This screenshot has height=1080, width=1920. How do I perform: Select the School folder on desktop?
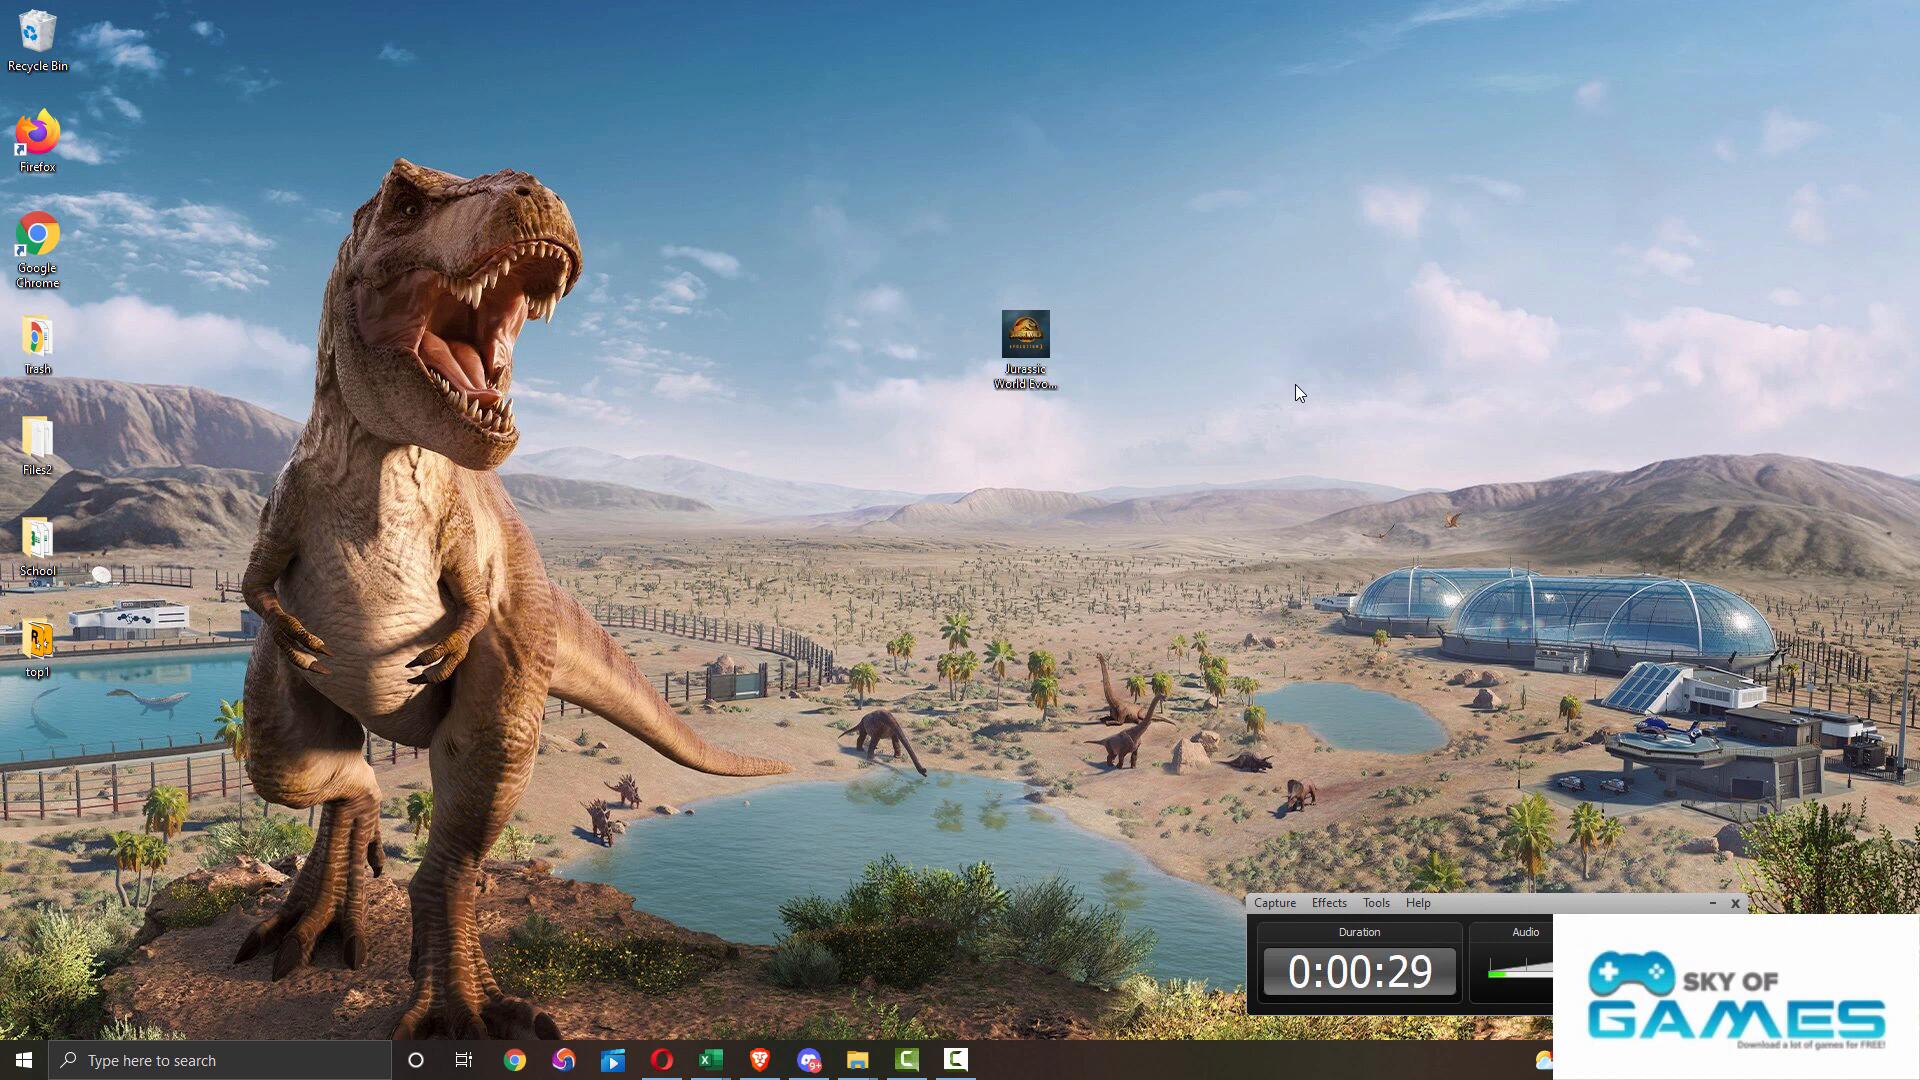(x=37, y=546)
